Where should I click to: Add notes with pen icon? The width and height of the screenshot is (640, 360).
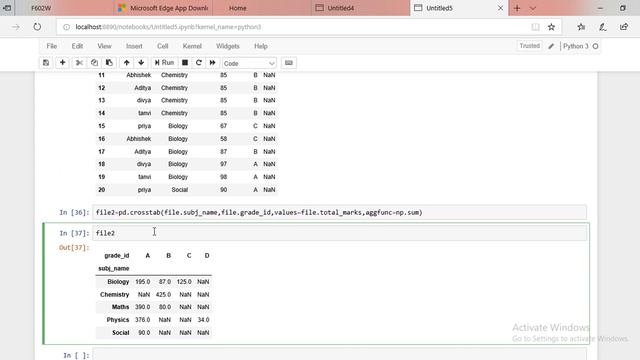(602, 27)
